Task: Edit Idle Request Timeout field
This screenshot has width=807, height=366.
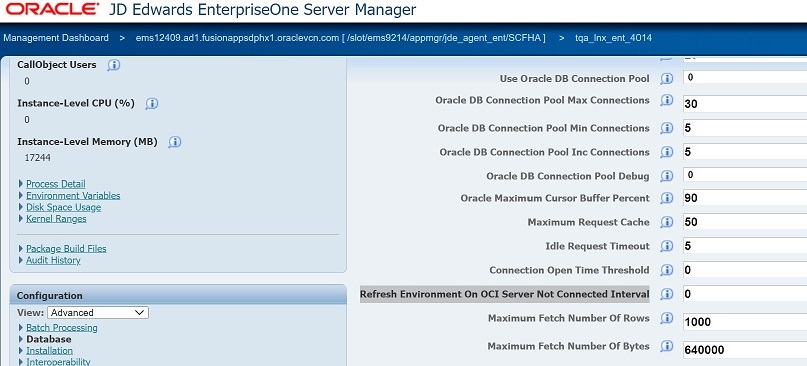Action: [745, 246]
